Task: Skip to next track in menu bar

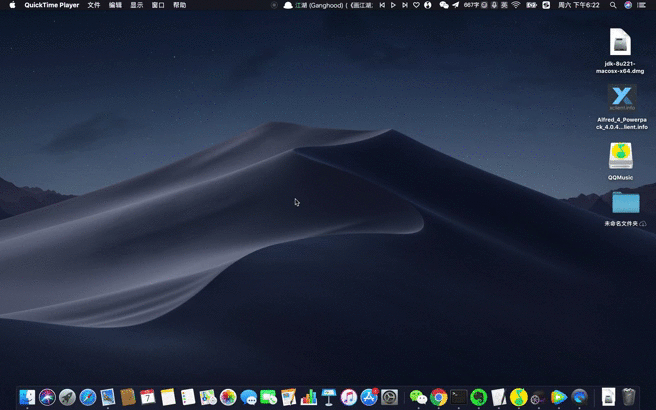Action: tap(405, 5)
